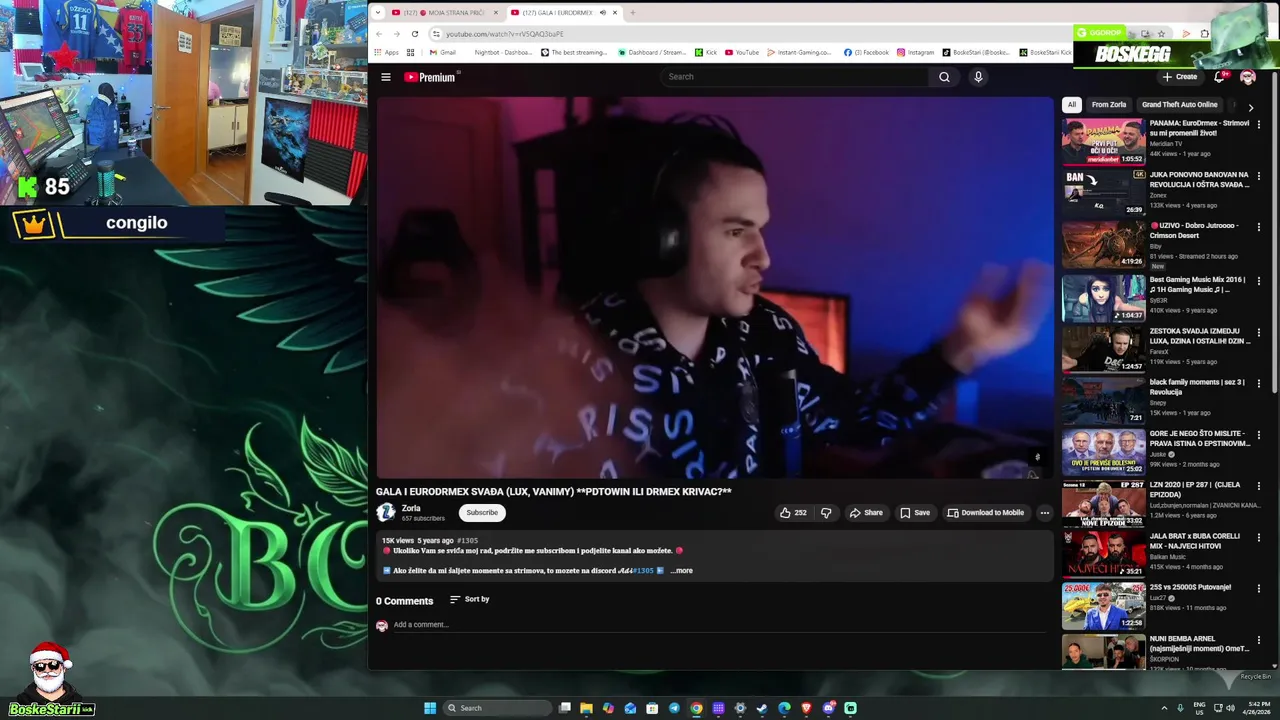Open the YouTube hamburger guide menu
This screenshot has height=720, width=1280.
[386, 77]
